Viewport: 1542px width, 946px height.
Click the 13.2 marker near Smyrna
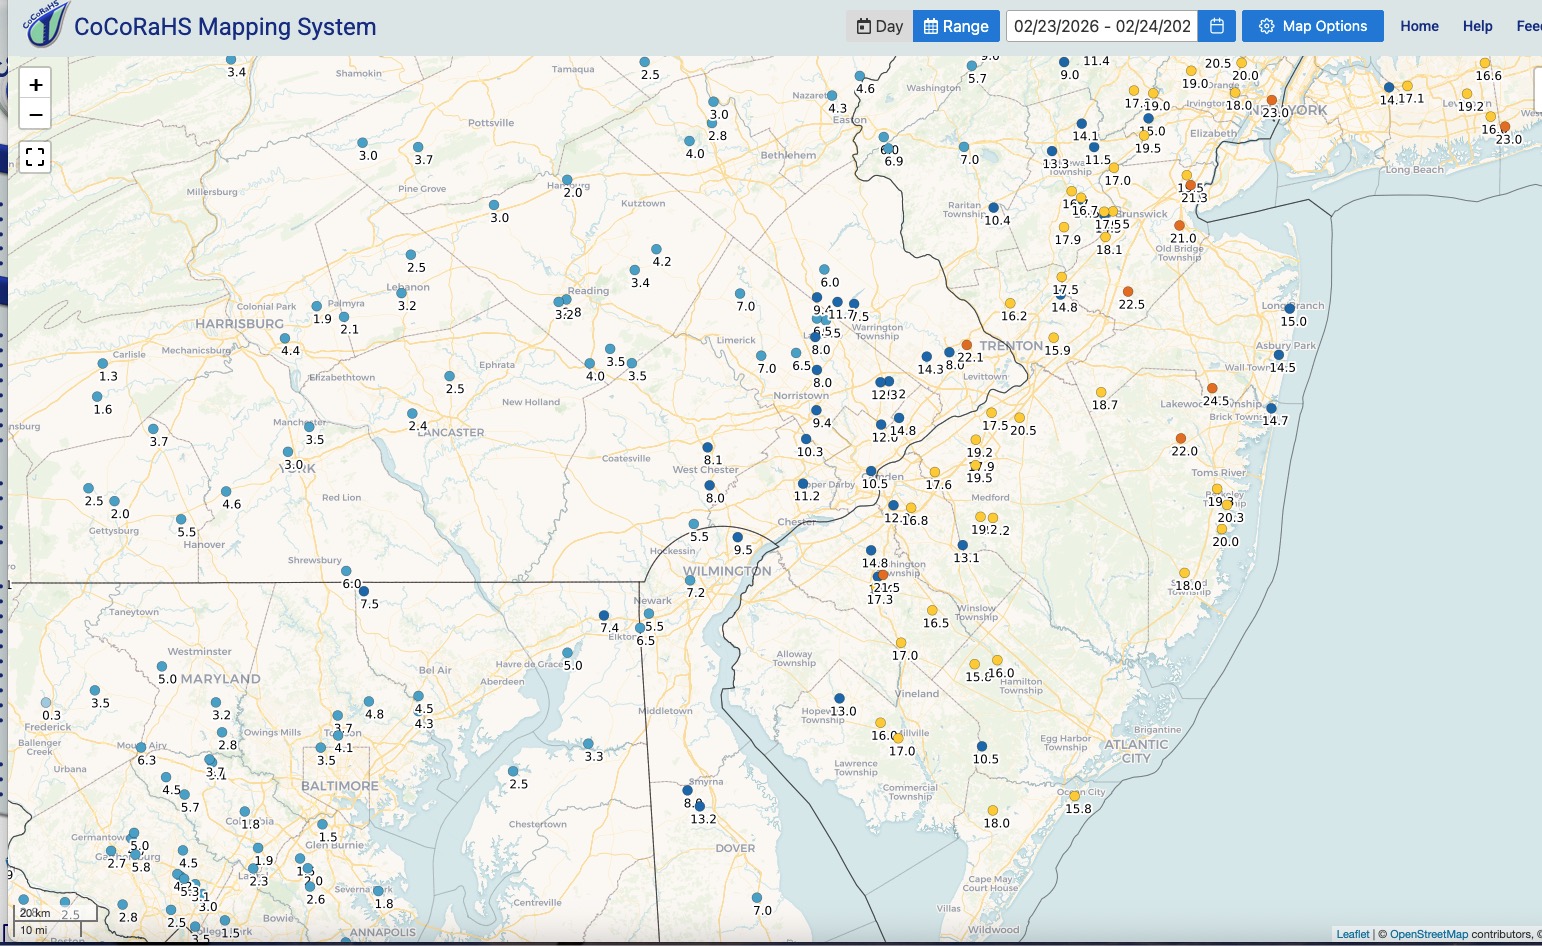click(x=700, y=806)
